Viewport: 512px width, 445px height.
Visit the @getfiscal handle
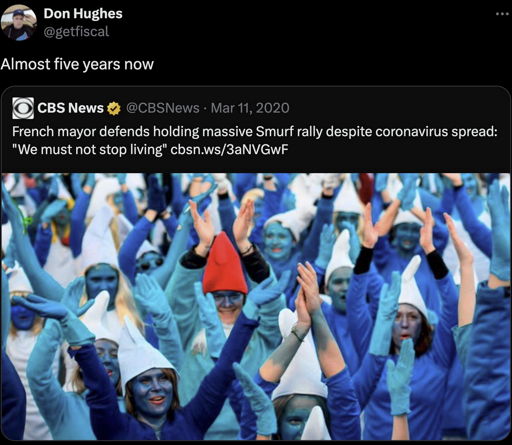pos(76,32)
